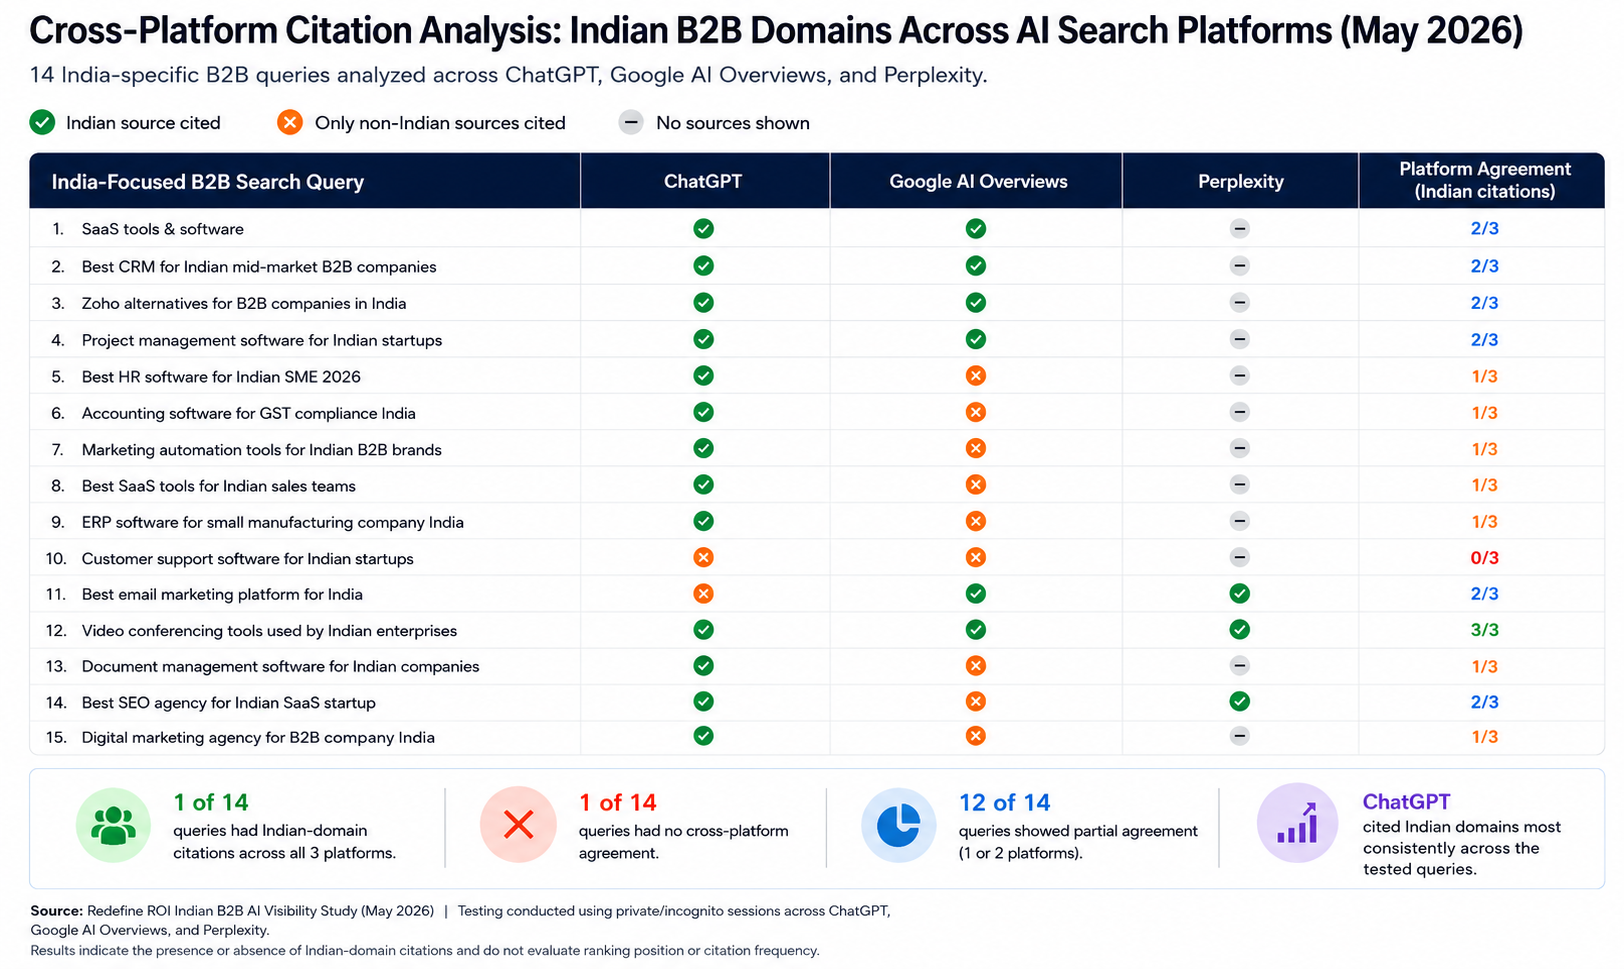Click ChatGPT checkmark in SaaS tools & software row
Image resolution: width=1624 pixels, height=969 pixels.
pyautogui.click(x=704, y=229)
